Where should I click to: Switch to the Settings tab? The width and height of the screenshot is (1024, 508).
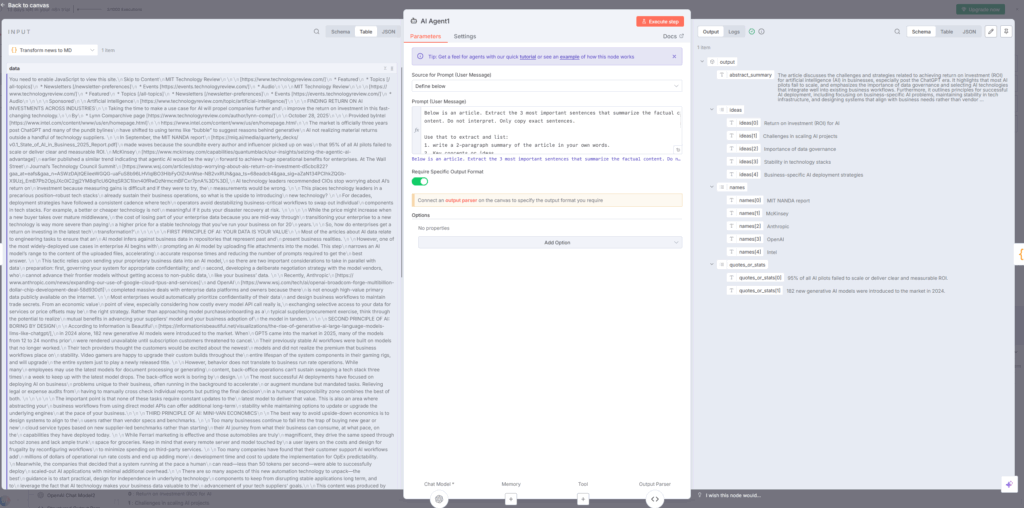pos(466,36)
